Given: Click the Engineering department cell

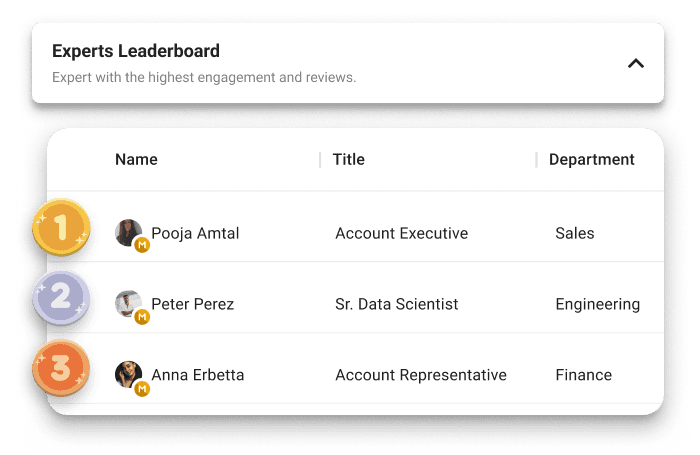Looking at the screenshot, I should 597,304.
